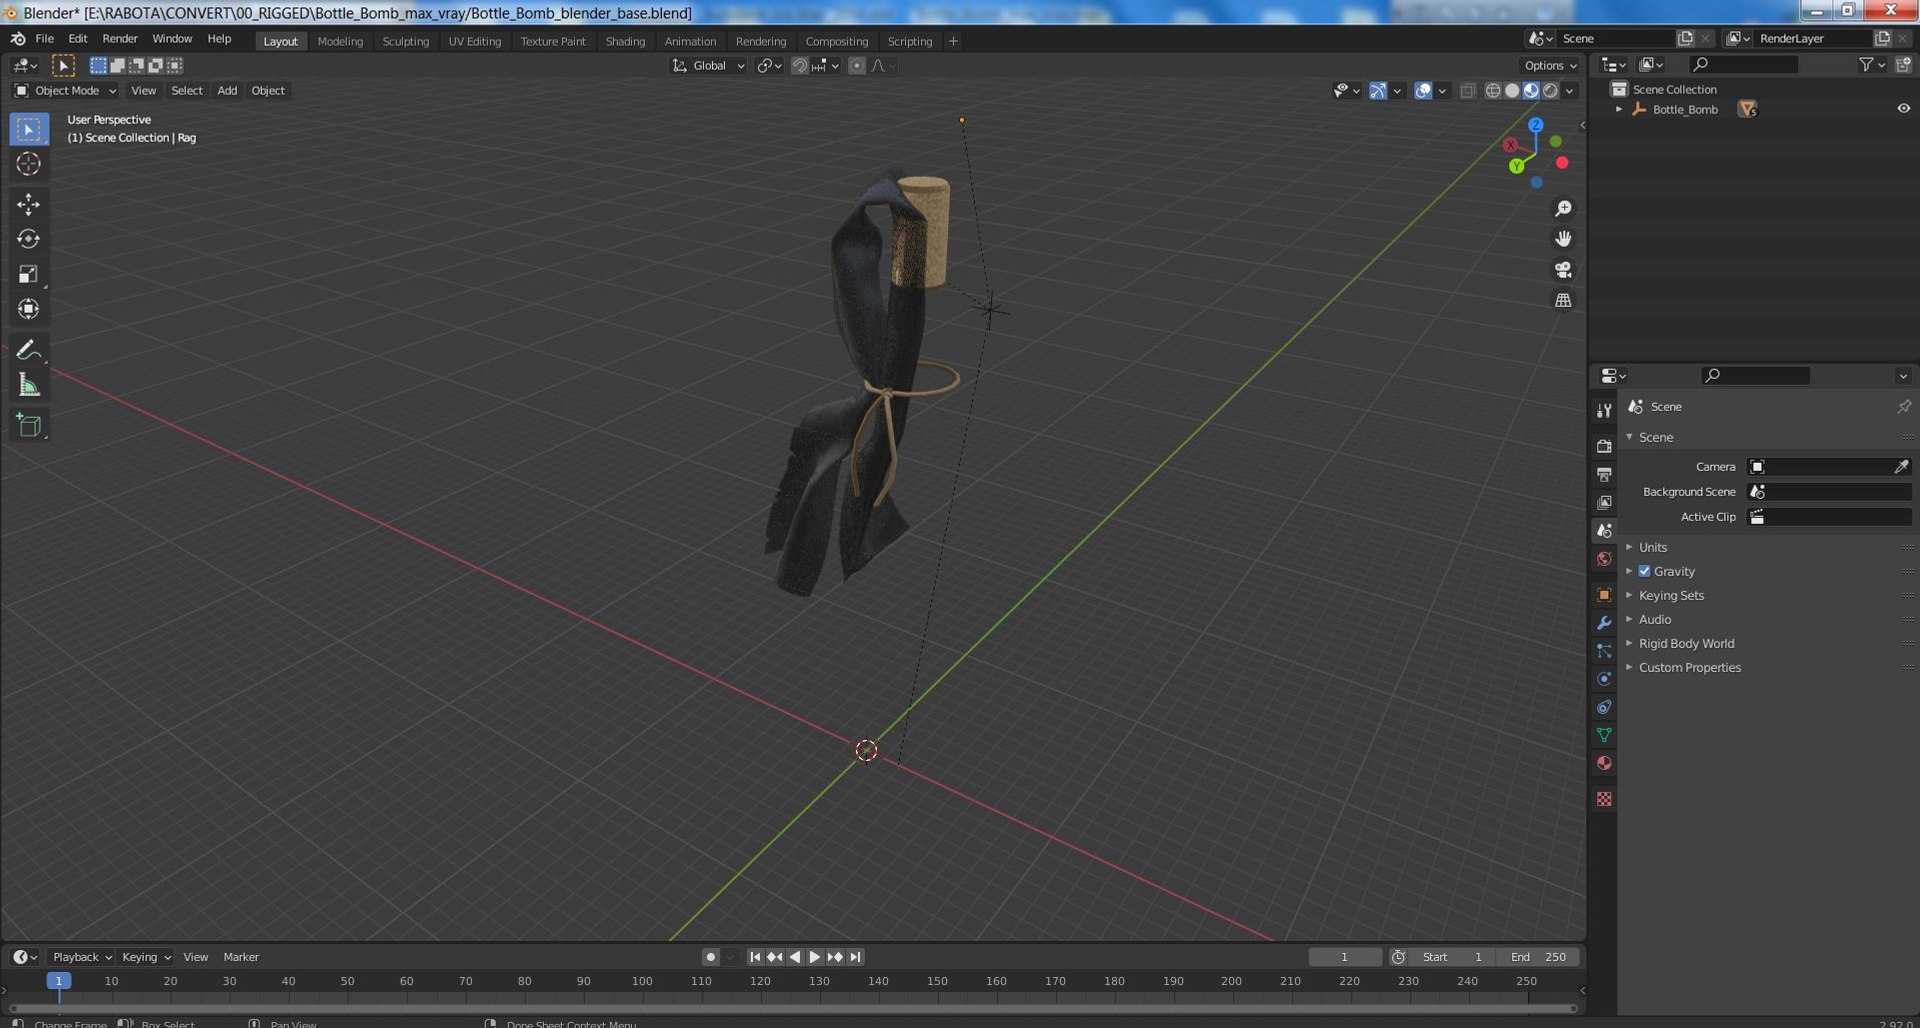The width and height of the screenshot is (1920, 1028).
Task: Click the End frame field showing 250
Action: (x=1538, y=957)
